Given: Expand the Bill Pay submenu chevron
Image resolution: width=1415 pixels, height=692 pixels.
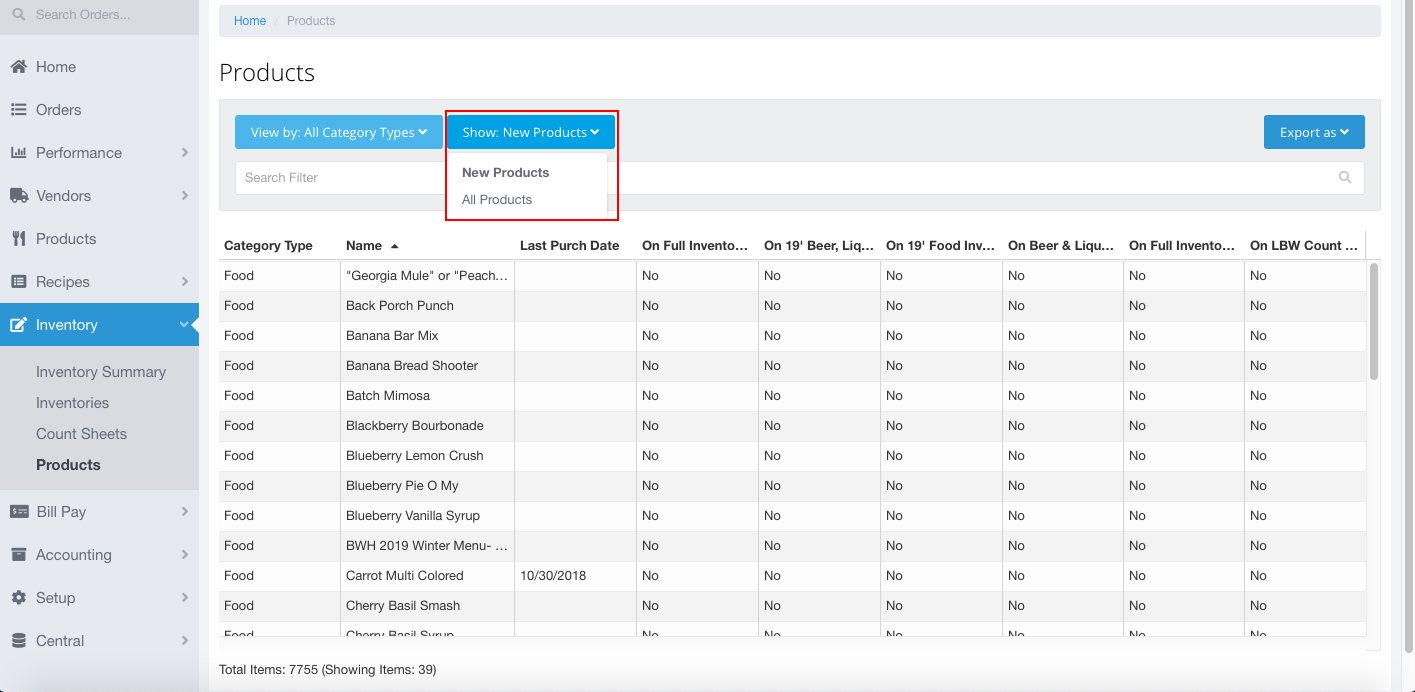Looking at the screenshot, I should (185, 512).
